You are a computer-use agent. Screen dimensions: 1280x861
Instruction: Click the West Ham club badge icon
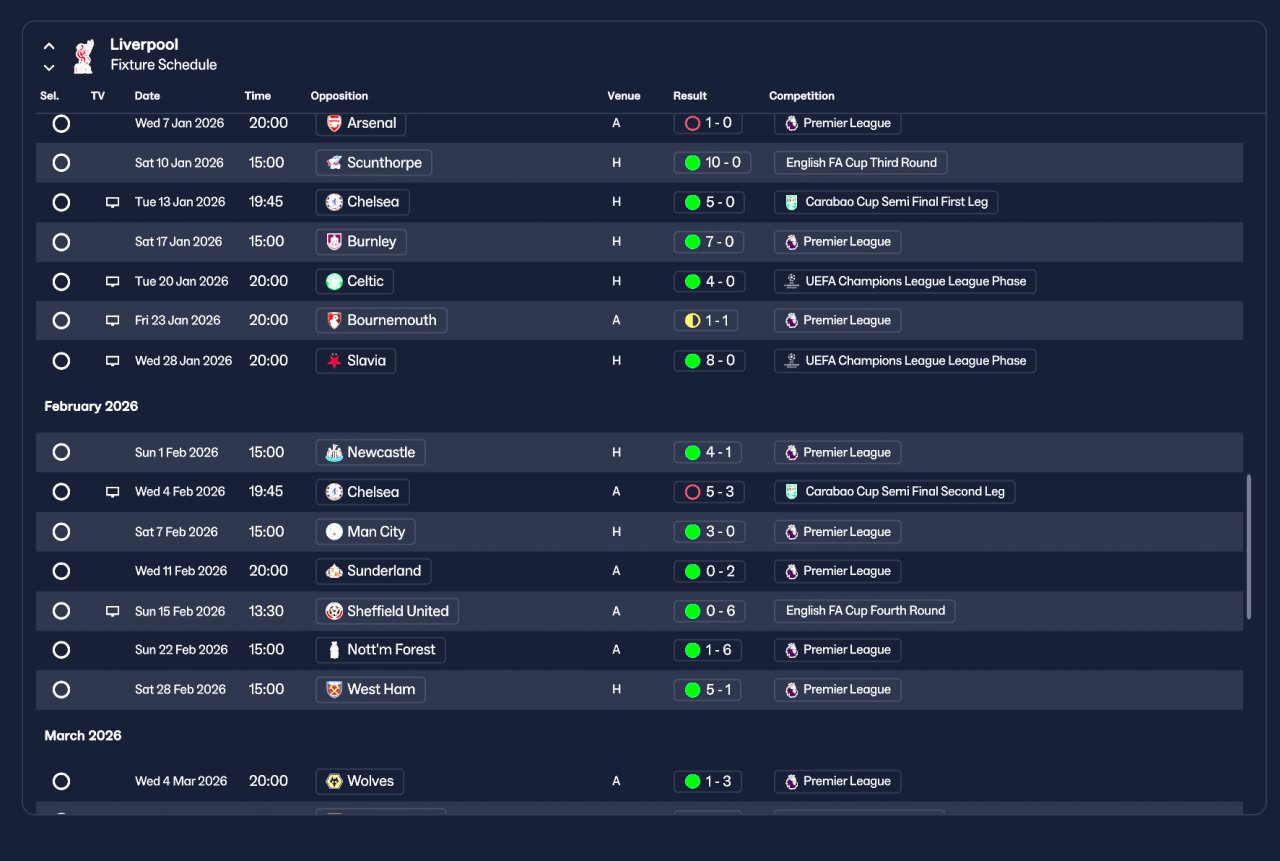334,690
